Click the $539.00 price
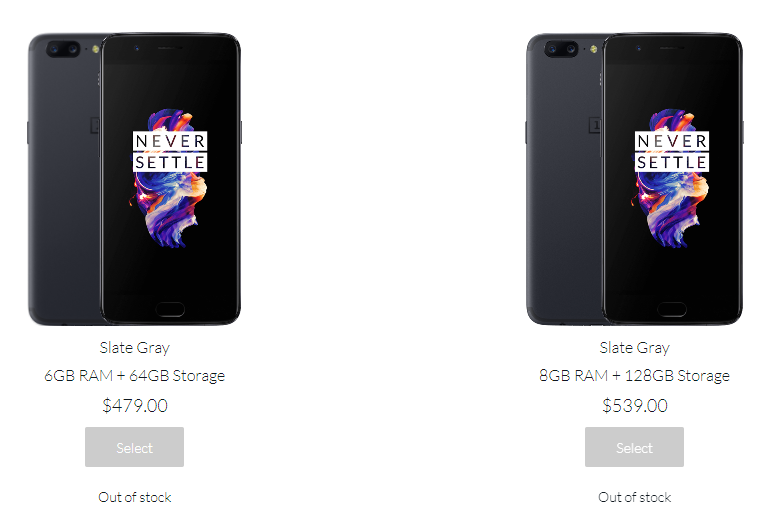Viewport: 780px width, 520px height. 634,406
